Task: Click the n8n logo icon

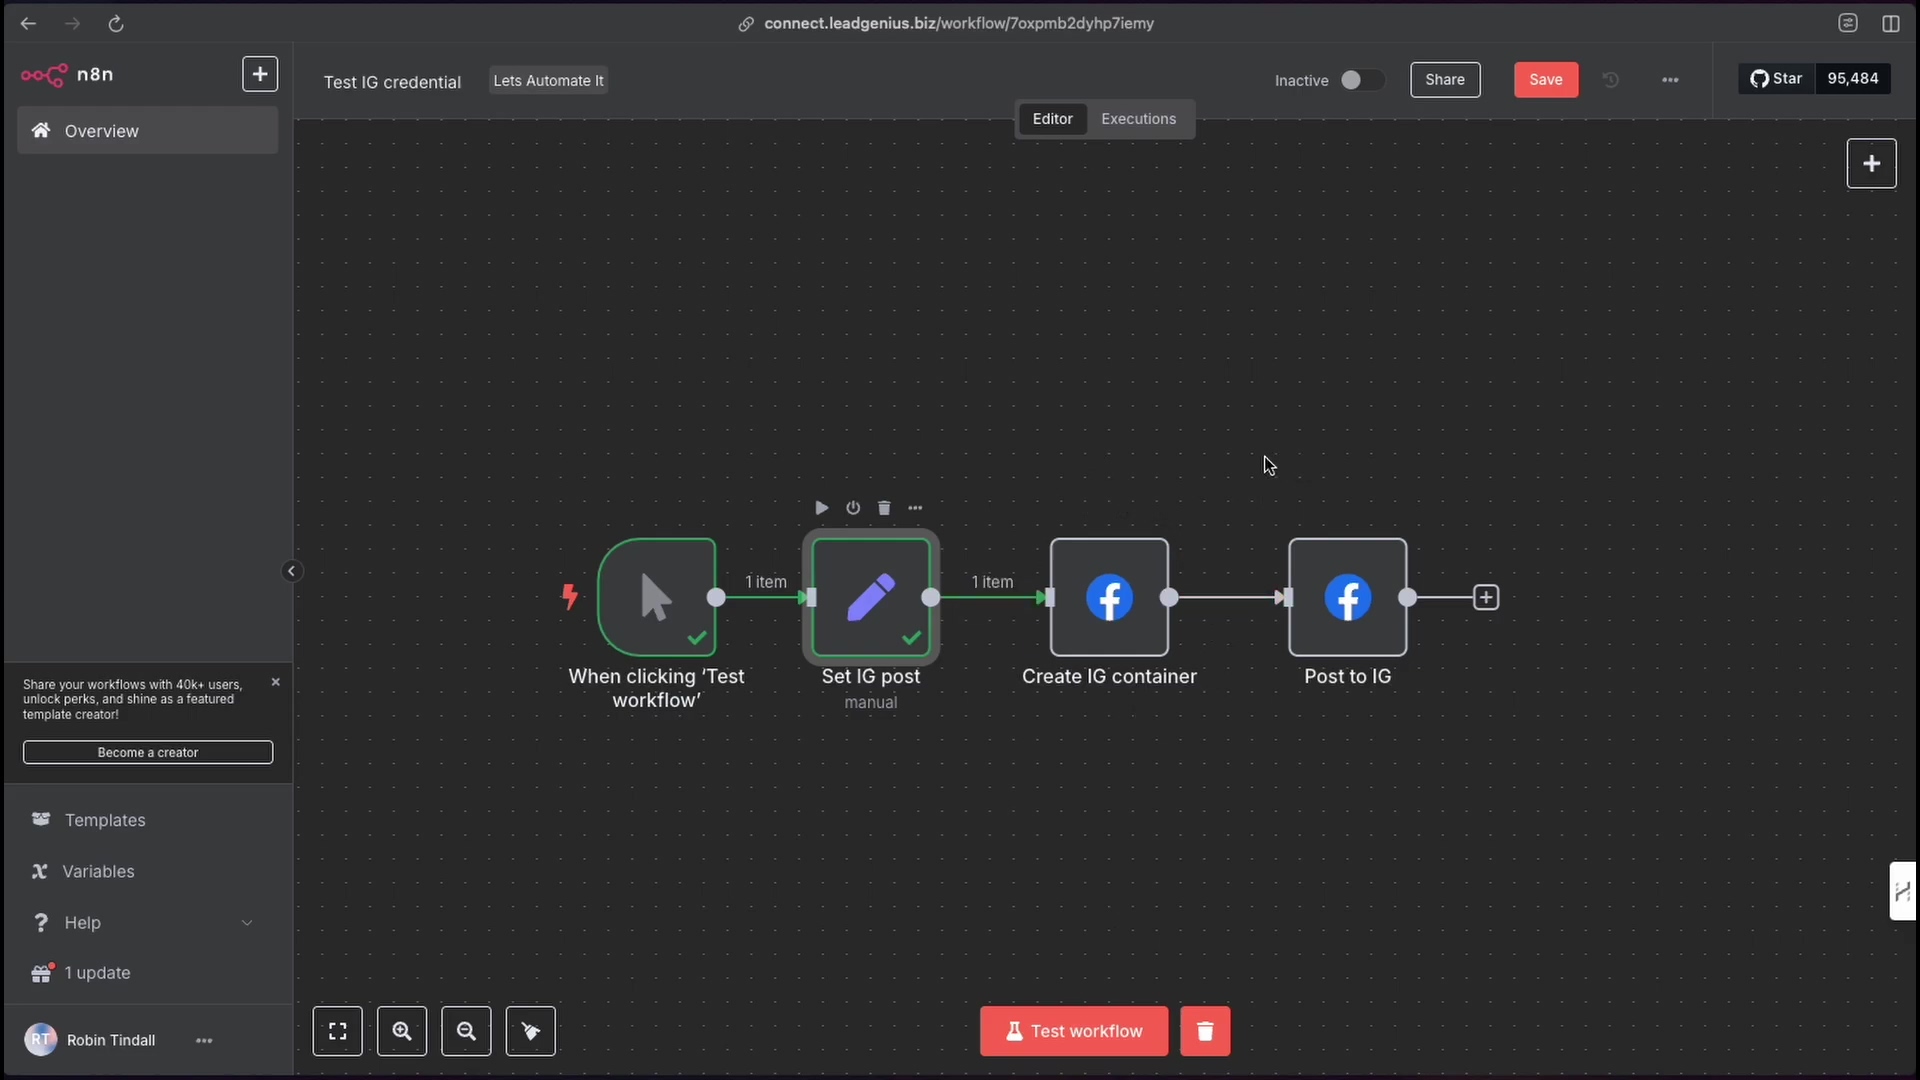Action: coord(44,75)
